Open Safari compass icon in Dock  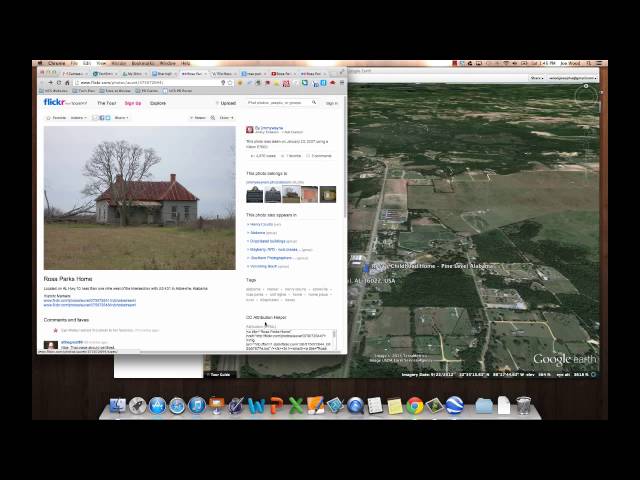click(177, 406)
